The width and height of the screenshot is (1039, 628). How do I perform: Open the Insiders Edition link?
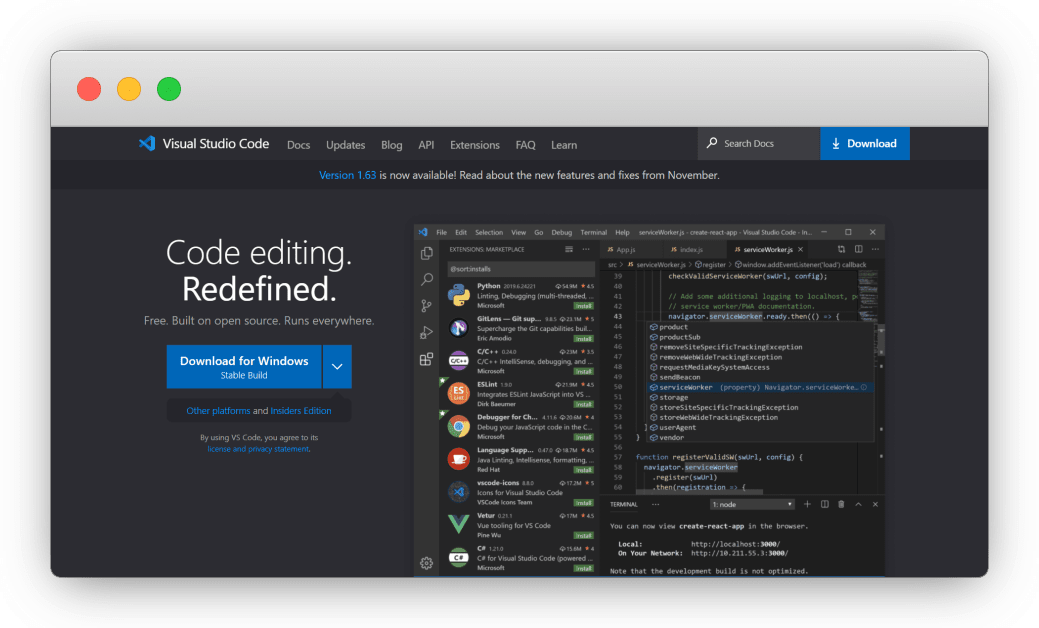point(301,411)
